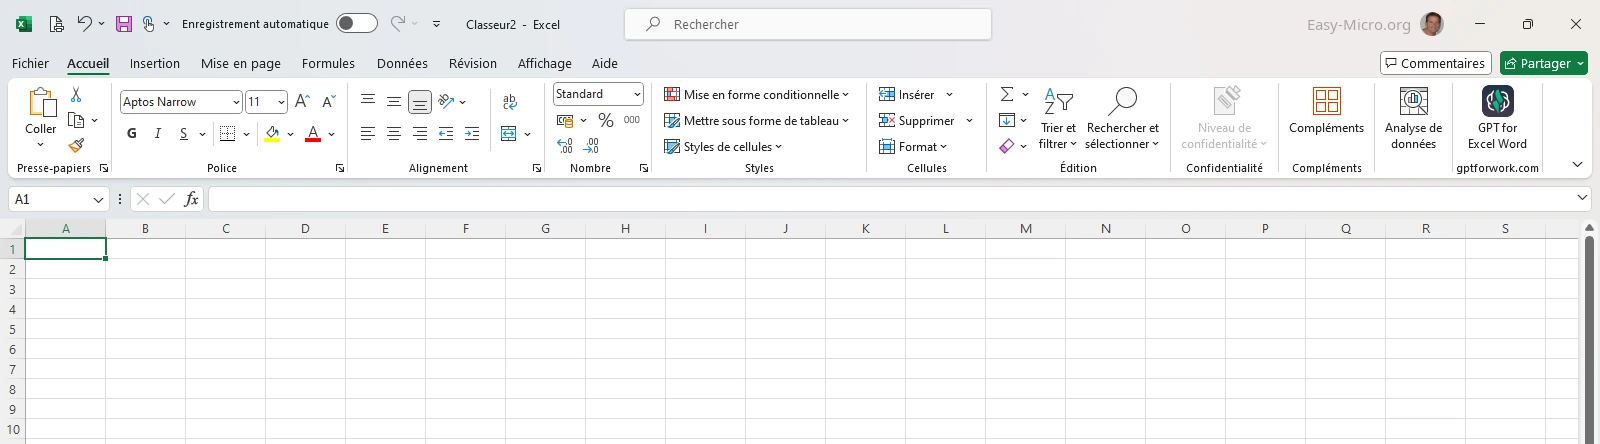Expand Mettre sous forme de tableau menu
1600x444 pixels.
pyautogui.click(x=757, y=120)
